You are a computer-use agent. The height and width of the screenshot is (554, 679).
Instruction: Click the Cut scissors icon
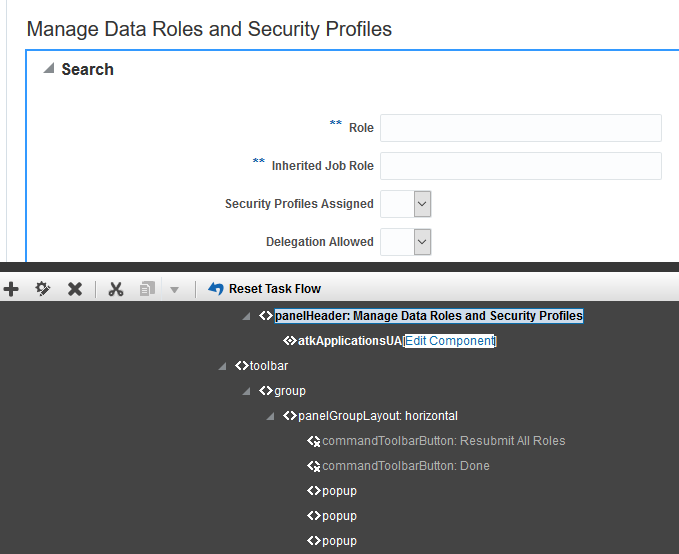[x=116, y=289]
